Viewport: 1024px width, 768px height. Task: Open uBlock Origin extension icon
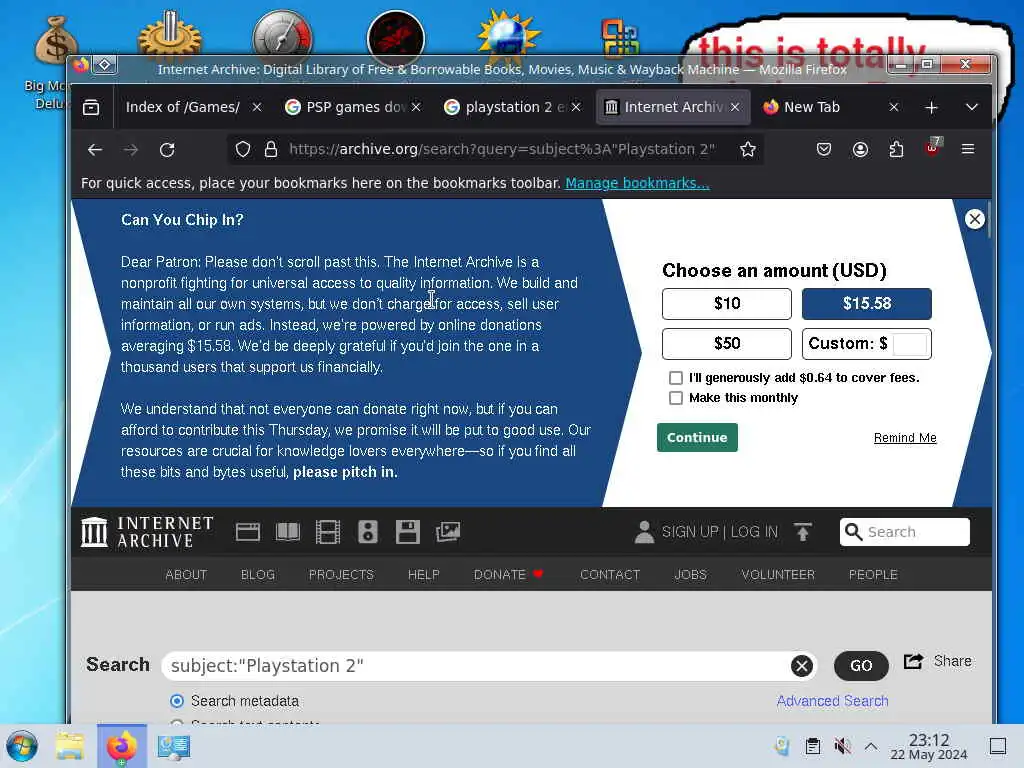pos(933,148)
